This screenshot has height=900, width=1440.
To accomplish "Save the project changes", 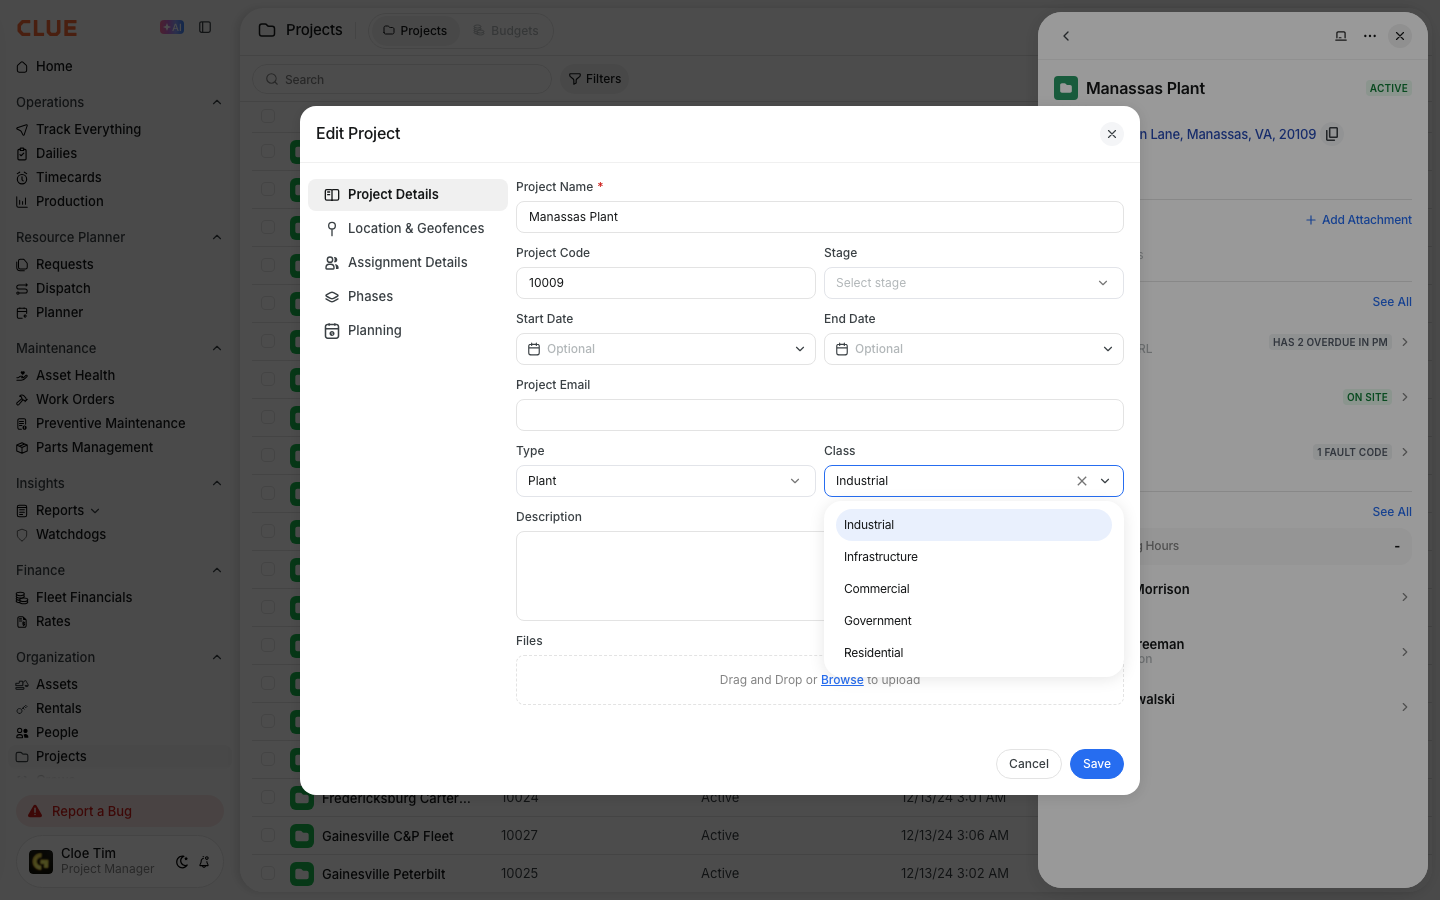I will [x=1097, y=764].
